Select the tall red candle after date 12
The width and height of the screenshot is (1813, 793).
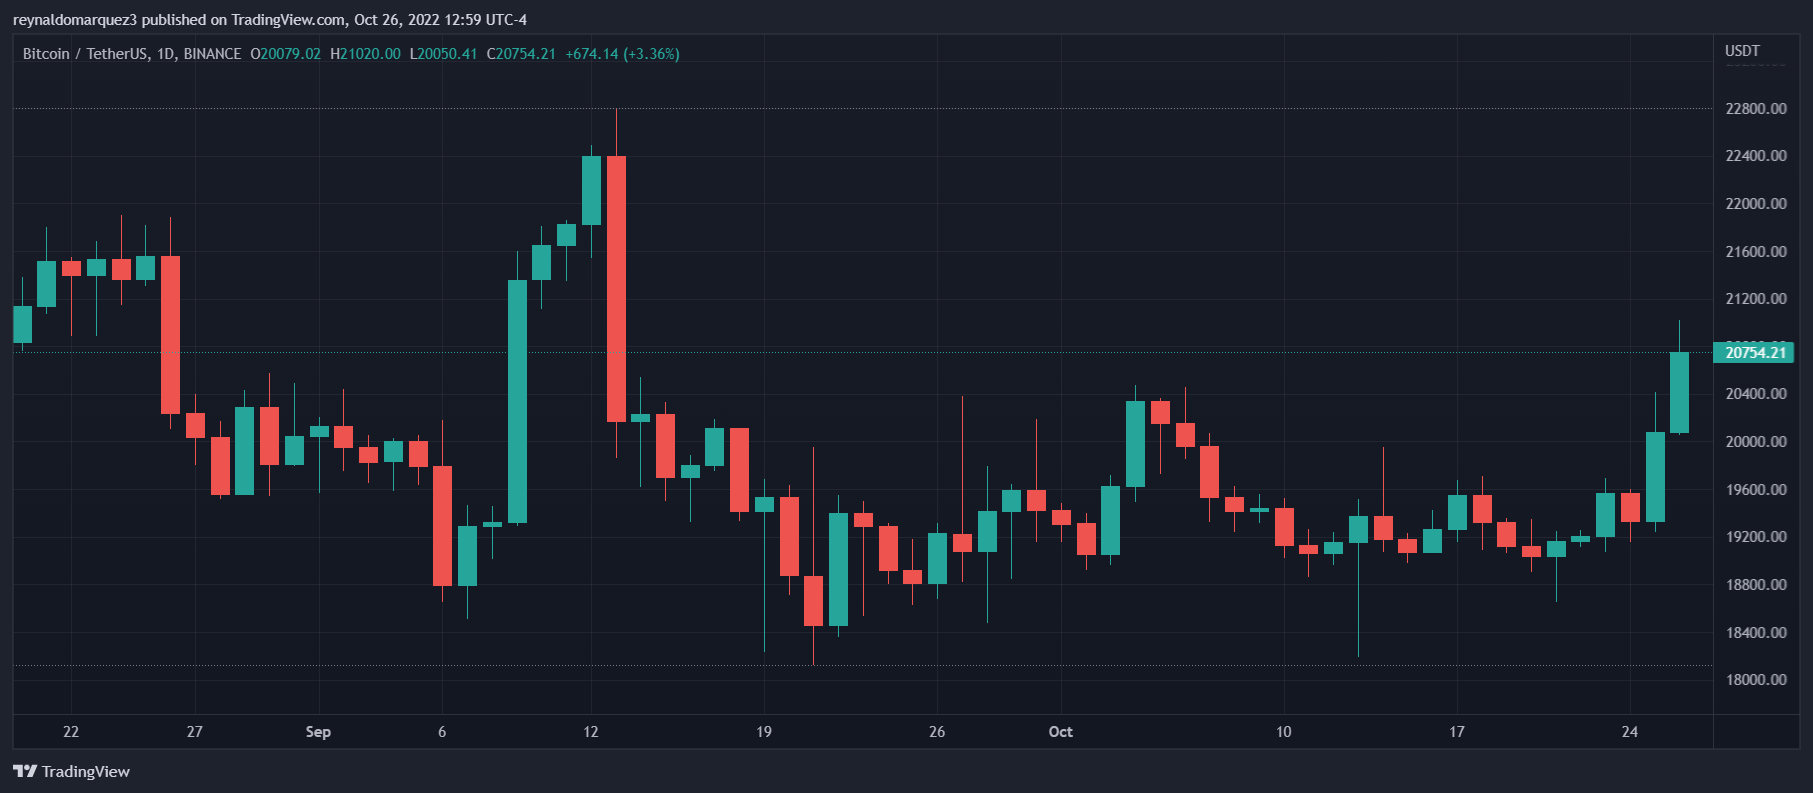pos(616,288)
